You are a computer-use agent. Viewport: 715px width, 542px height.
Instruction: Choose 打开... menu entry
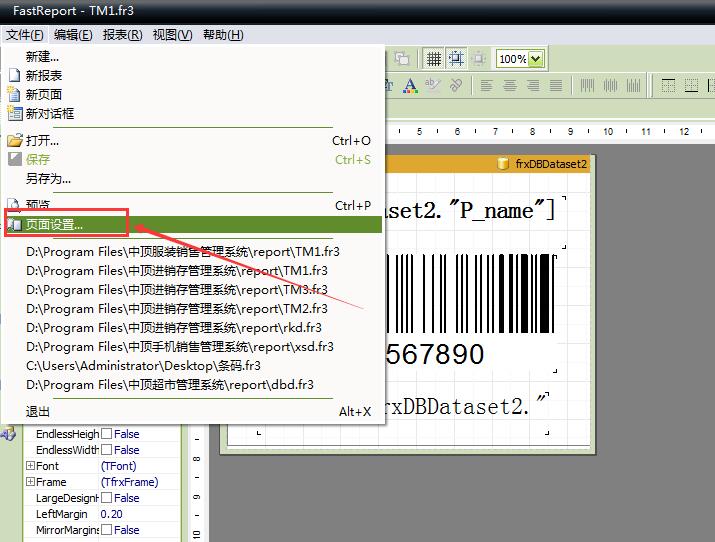pos(193,140)
